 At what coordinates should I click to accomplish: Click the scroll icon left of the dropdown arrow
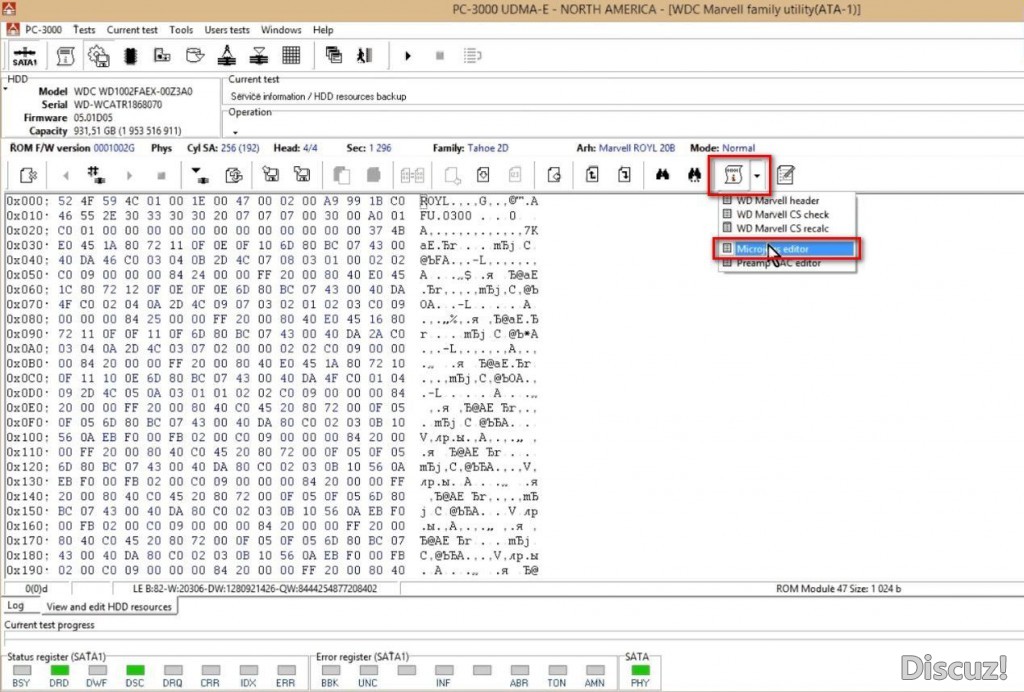click(x=733, y=175)
